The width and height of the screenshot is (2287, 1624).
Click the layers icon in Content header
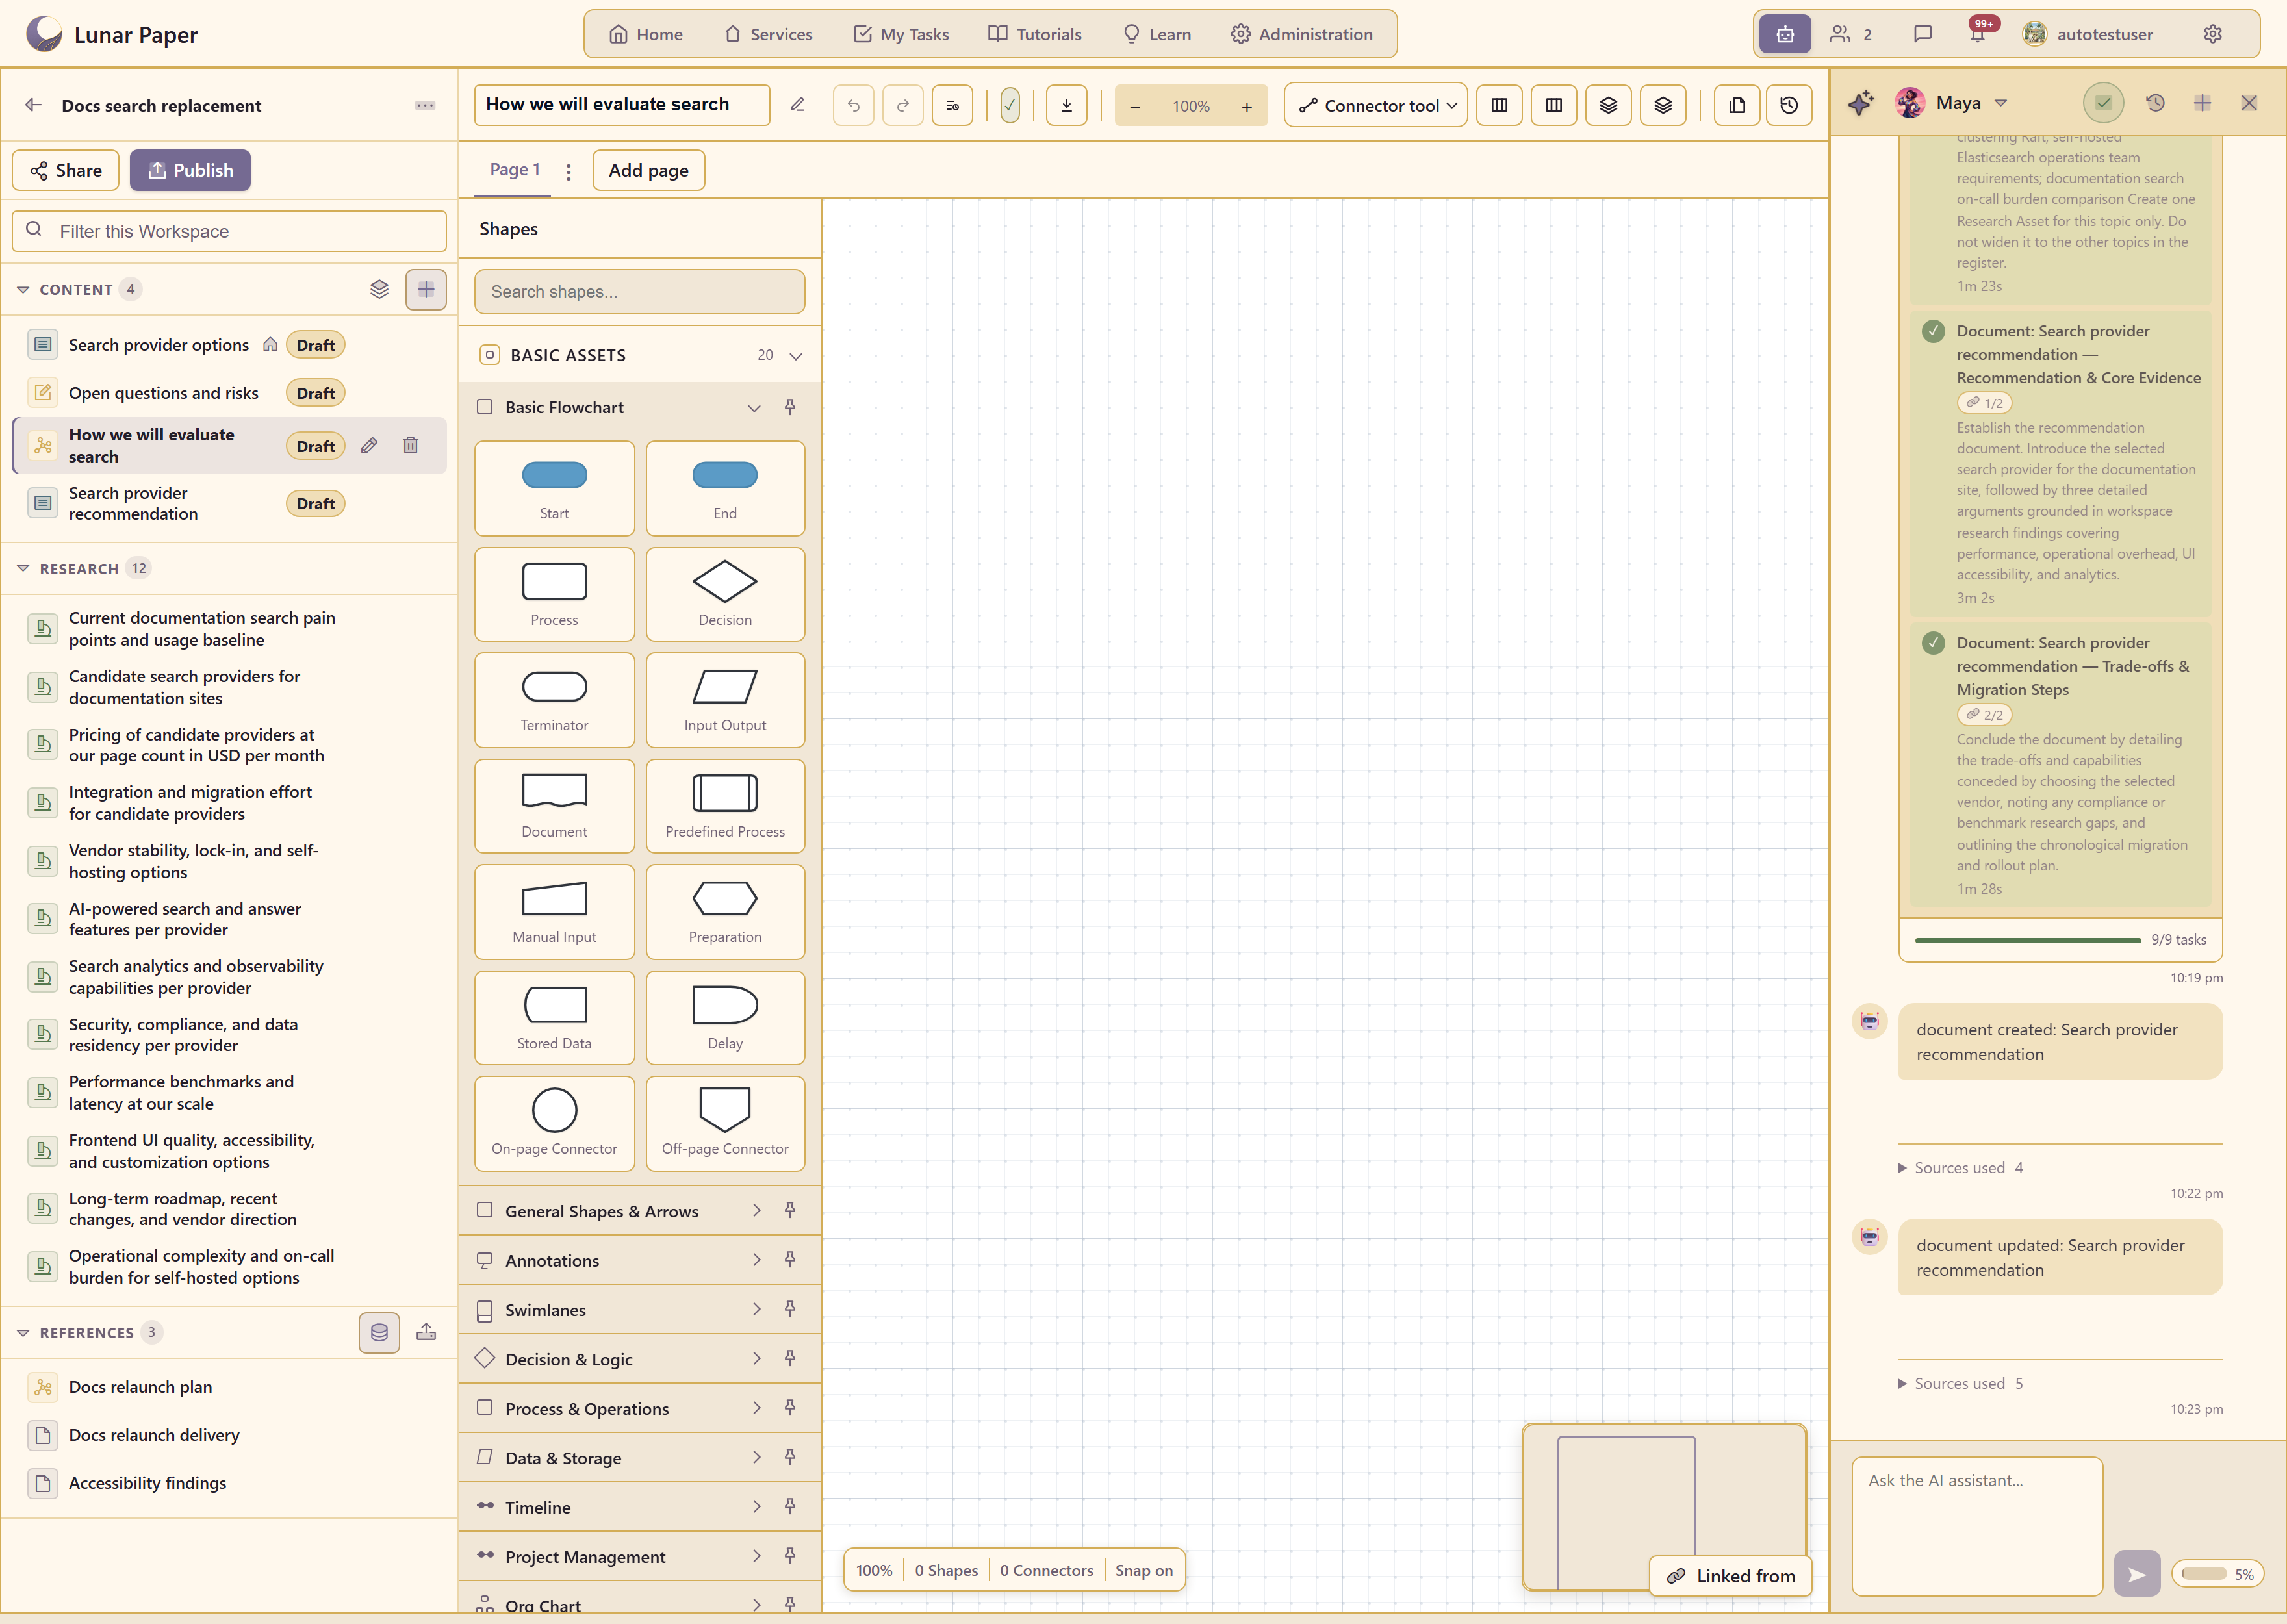tap(379, 290)
